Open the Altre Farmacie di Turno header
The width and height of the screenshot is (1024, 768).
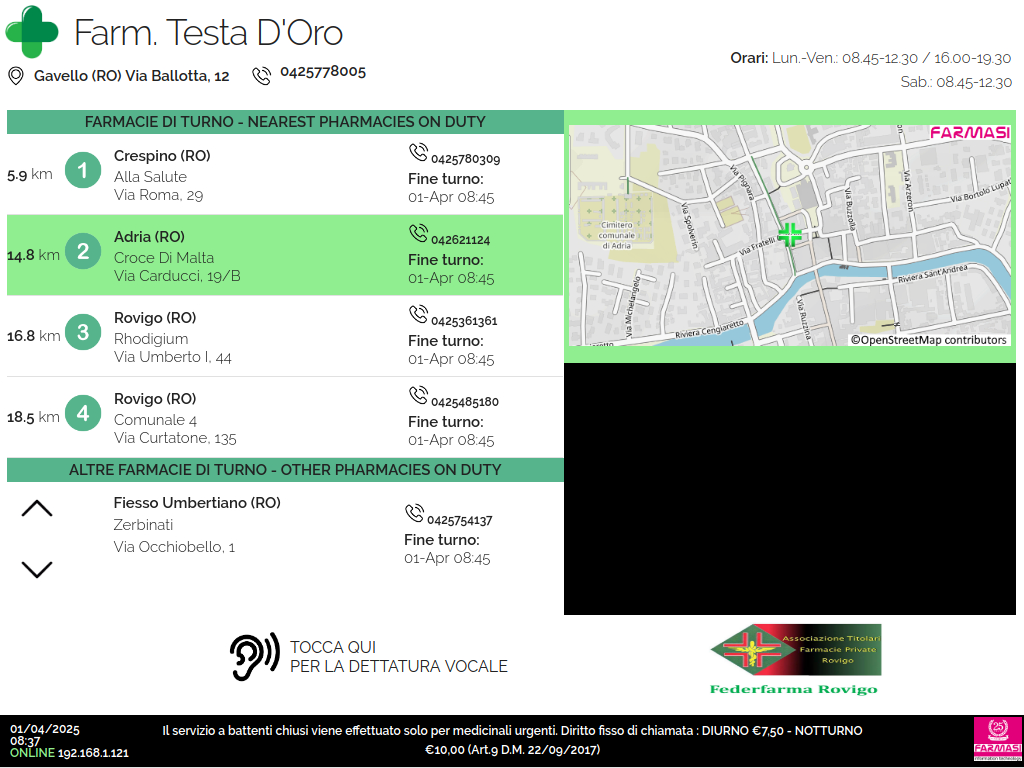point(285,470)
